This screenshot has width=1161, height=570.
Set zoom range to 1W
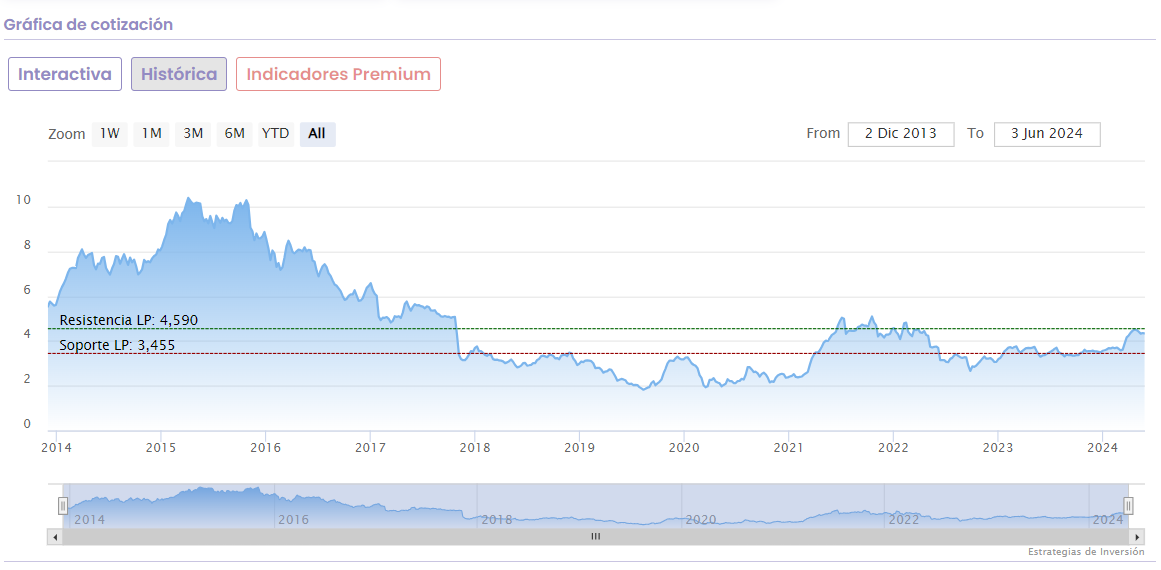(x=110, y=134)
